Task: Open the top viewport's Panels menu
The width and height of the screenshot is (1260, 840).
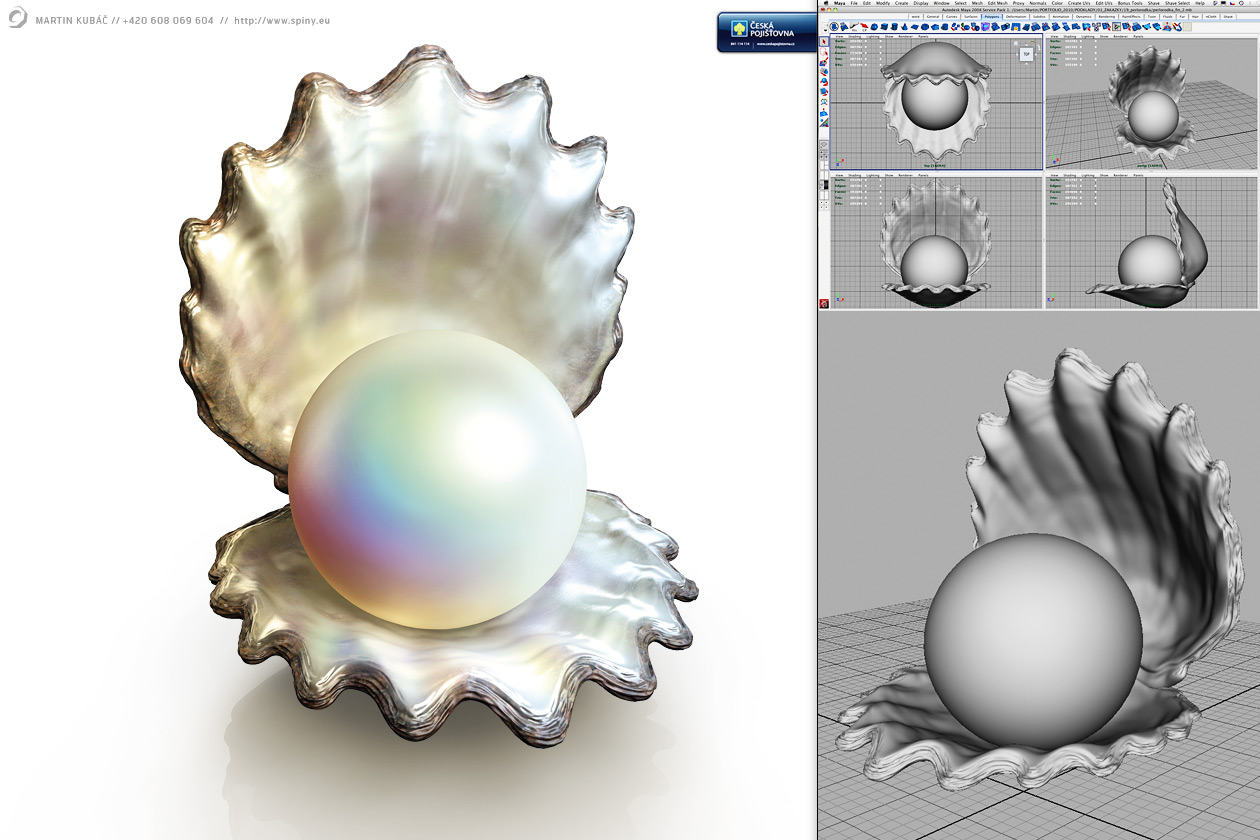Action: point(923,36)
